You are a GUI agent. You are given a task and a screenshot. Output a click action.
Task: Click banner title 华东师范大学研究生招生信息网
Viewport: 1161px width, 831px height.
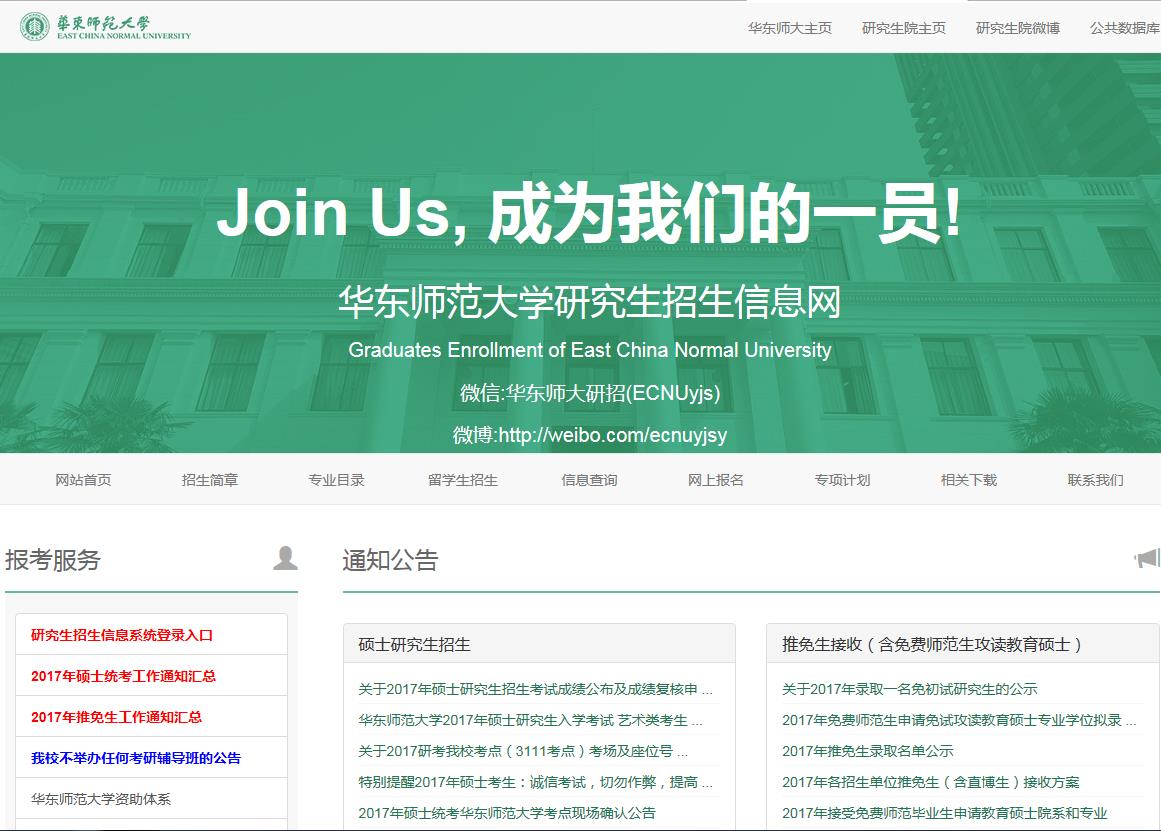589,301
